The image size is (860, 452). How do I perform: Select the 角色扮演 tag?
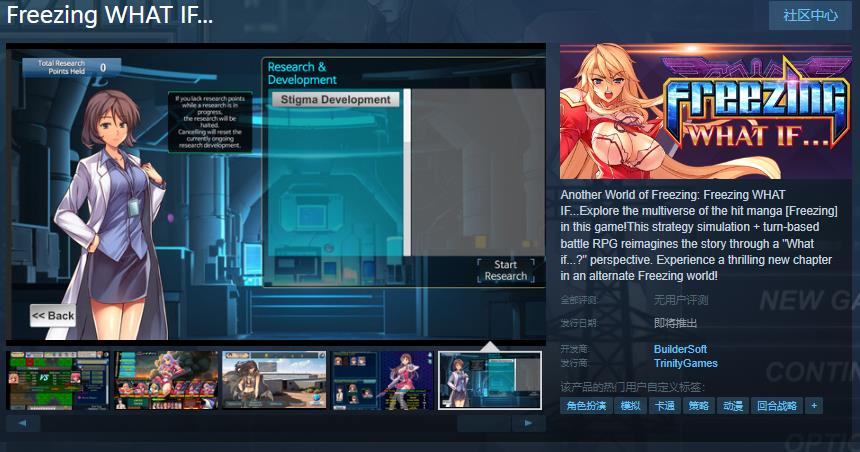pos(586,406)
